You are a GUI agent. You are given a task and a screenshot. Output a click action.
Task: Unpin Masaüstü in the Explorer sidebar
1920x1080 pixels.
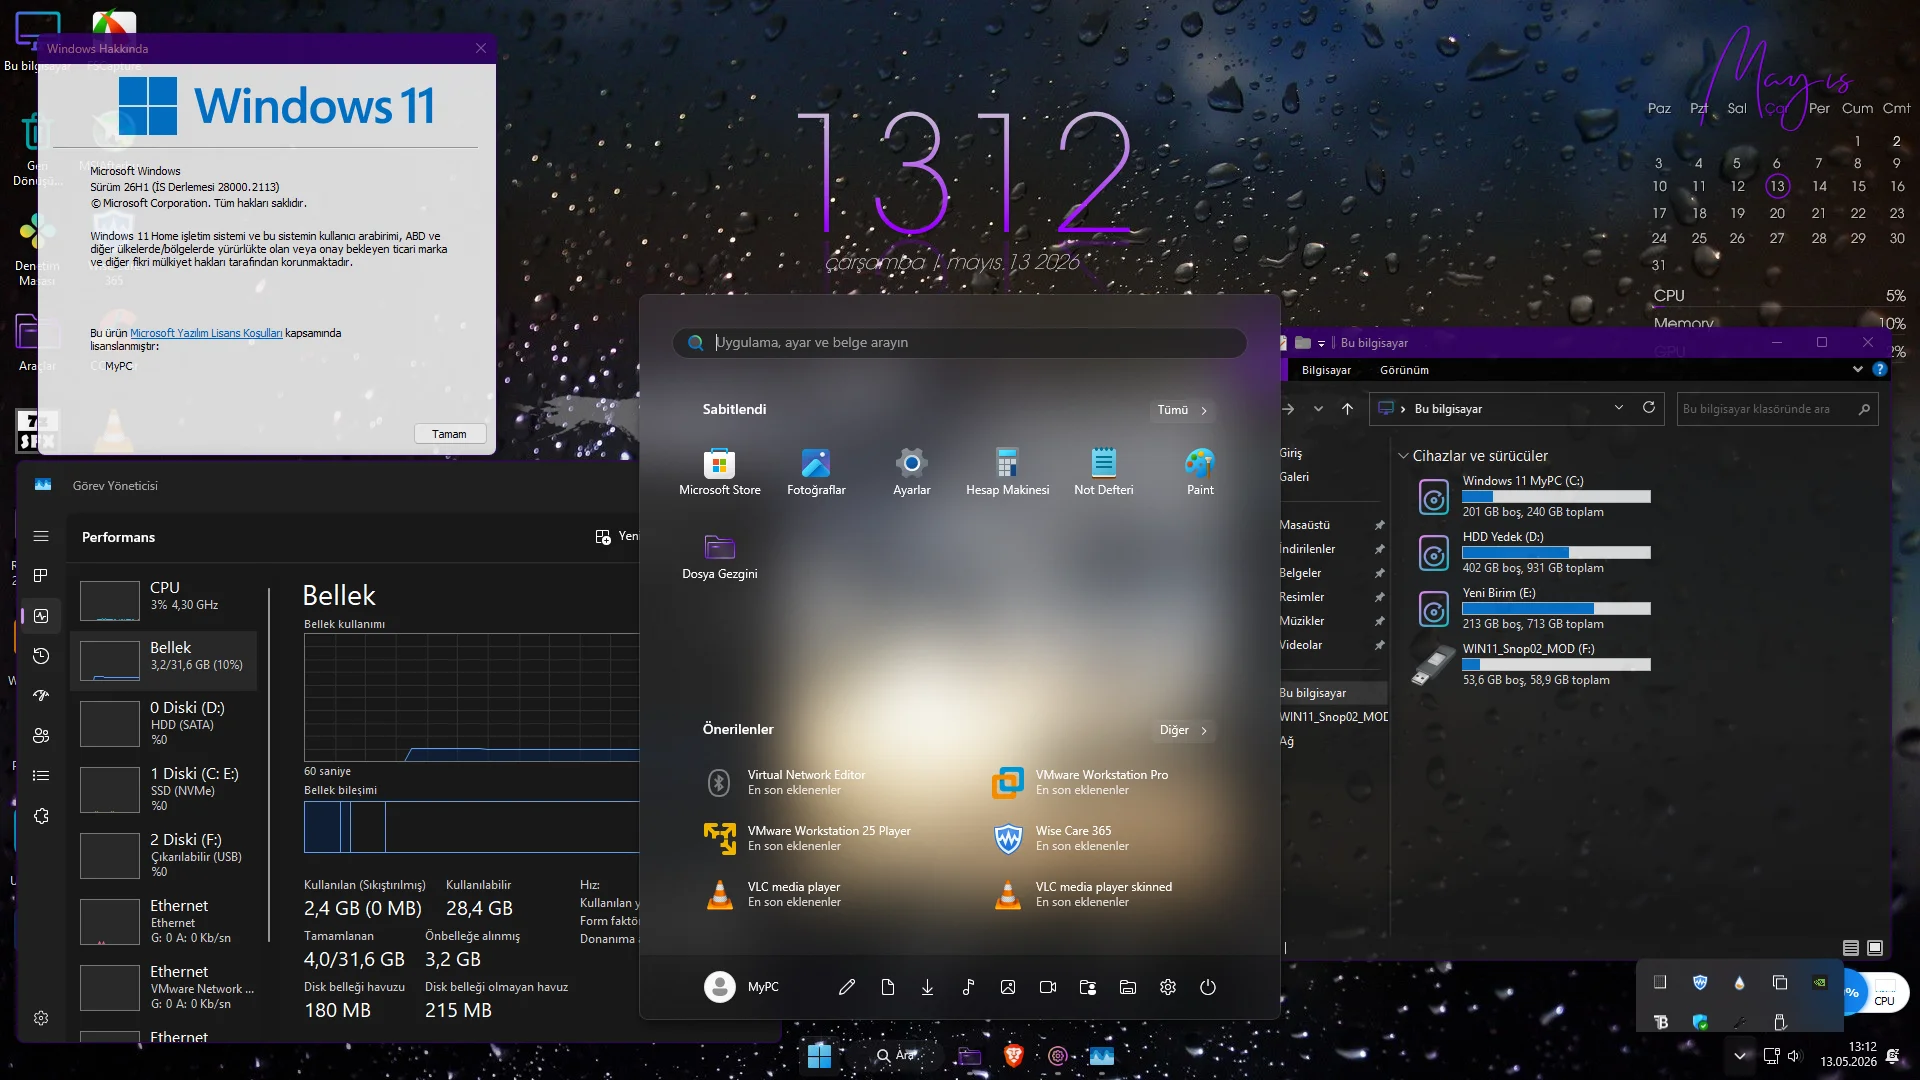(x=1379, y=525)
